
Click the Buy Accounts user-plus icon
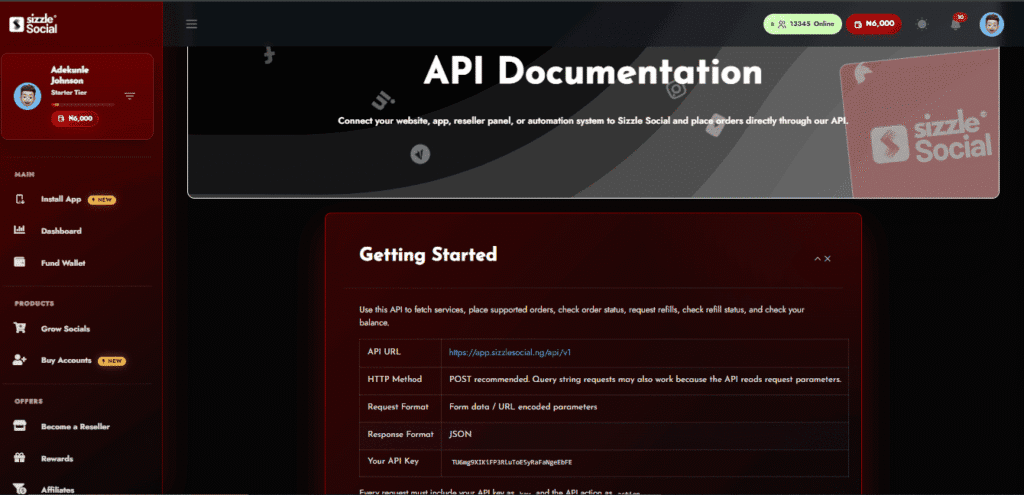click(20, 360)
